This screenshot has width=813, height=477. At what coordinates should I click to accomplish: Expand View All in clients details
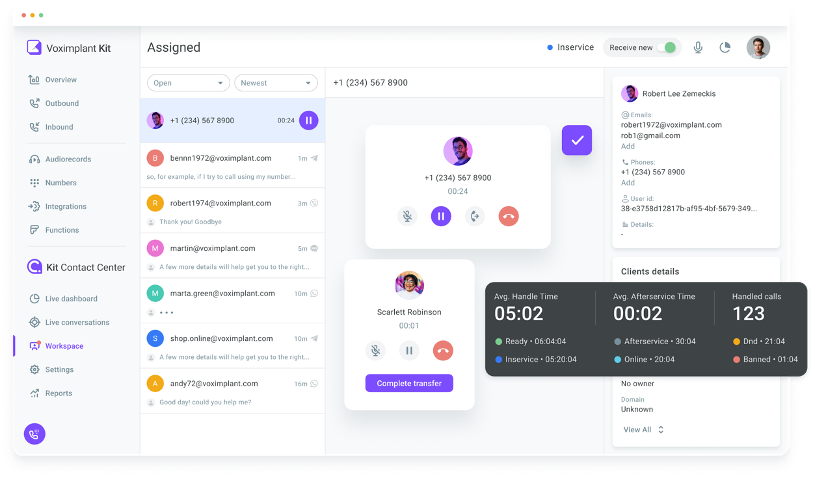coord(643,430)
